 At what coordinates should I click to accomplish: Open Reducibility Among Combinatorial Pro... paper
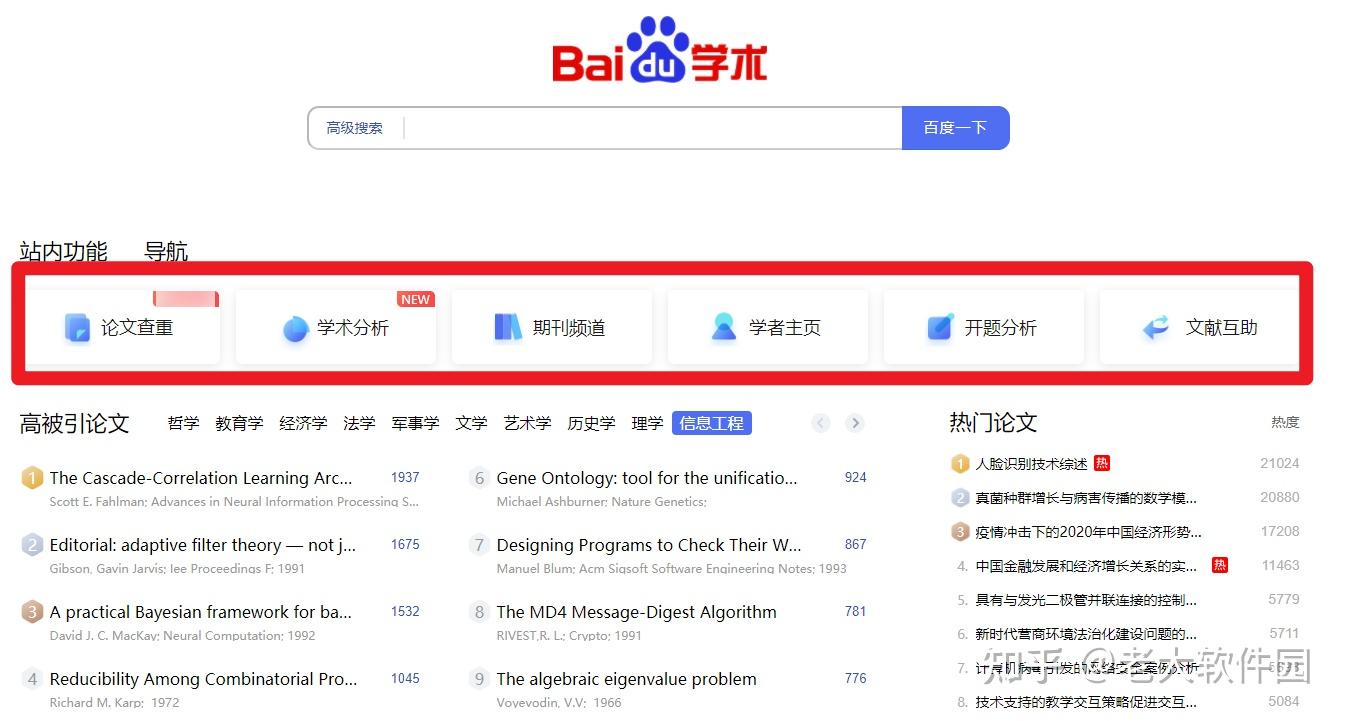(x=203, y=679)
